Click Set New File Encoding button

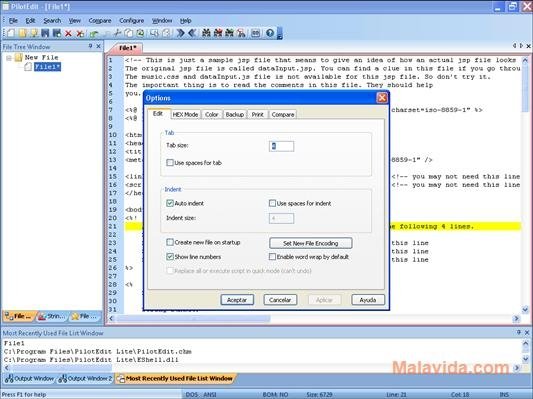pyautogui.click(x=311, y=243)
